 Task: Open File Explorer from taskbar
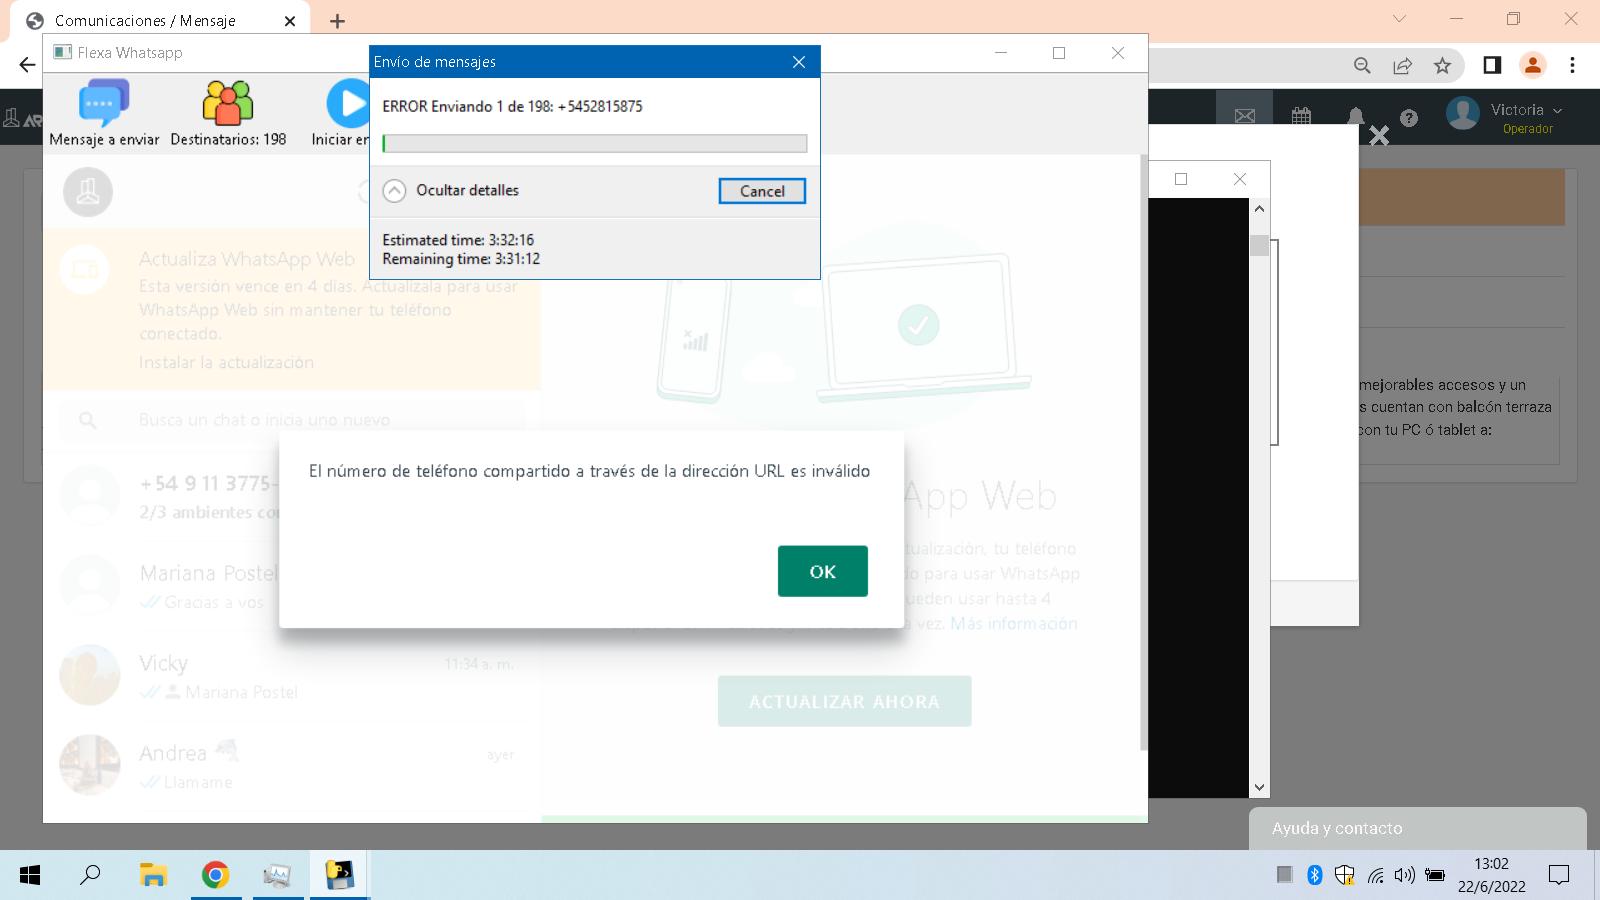coord(153,875)
